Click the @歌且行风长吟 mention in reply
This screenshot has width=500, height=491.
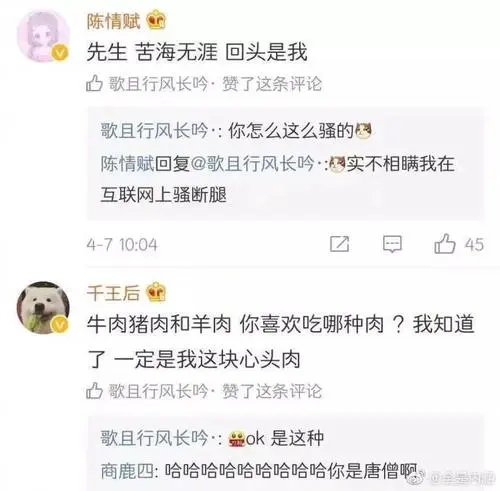tap(252, 164)
